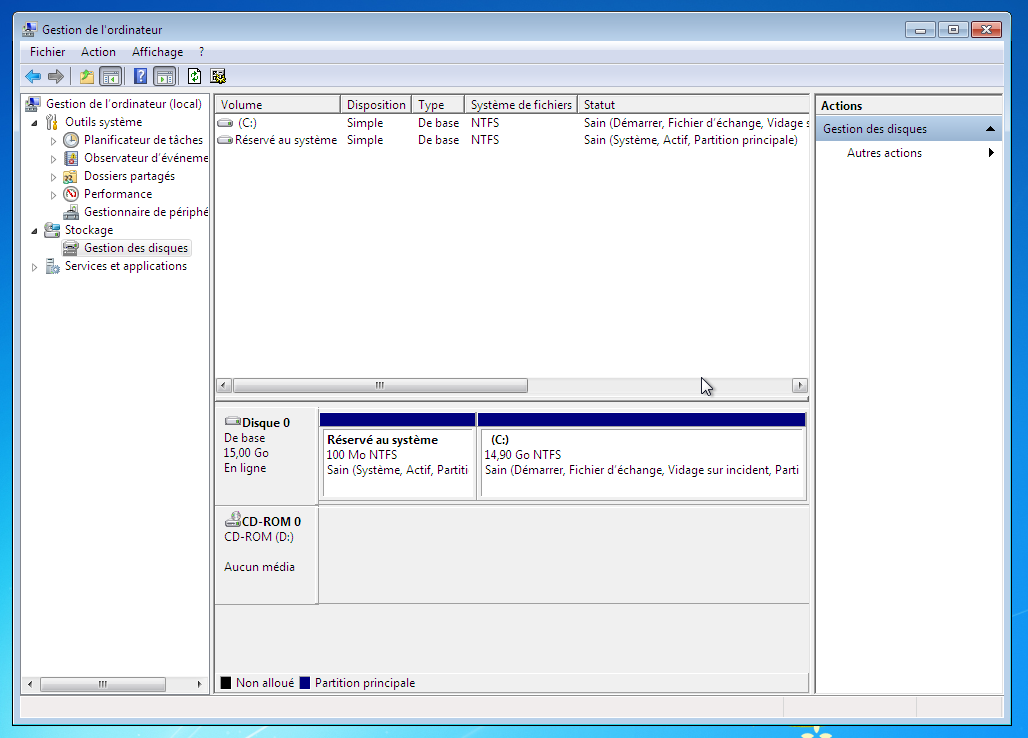The image size is (1028, 738).
Task: Click the Performance gauge icon
Action: [x=71, y=194]
